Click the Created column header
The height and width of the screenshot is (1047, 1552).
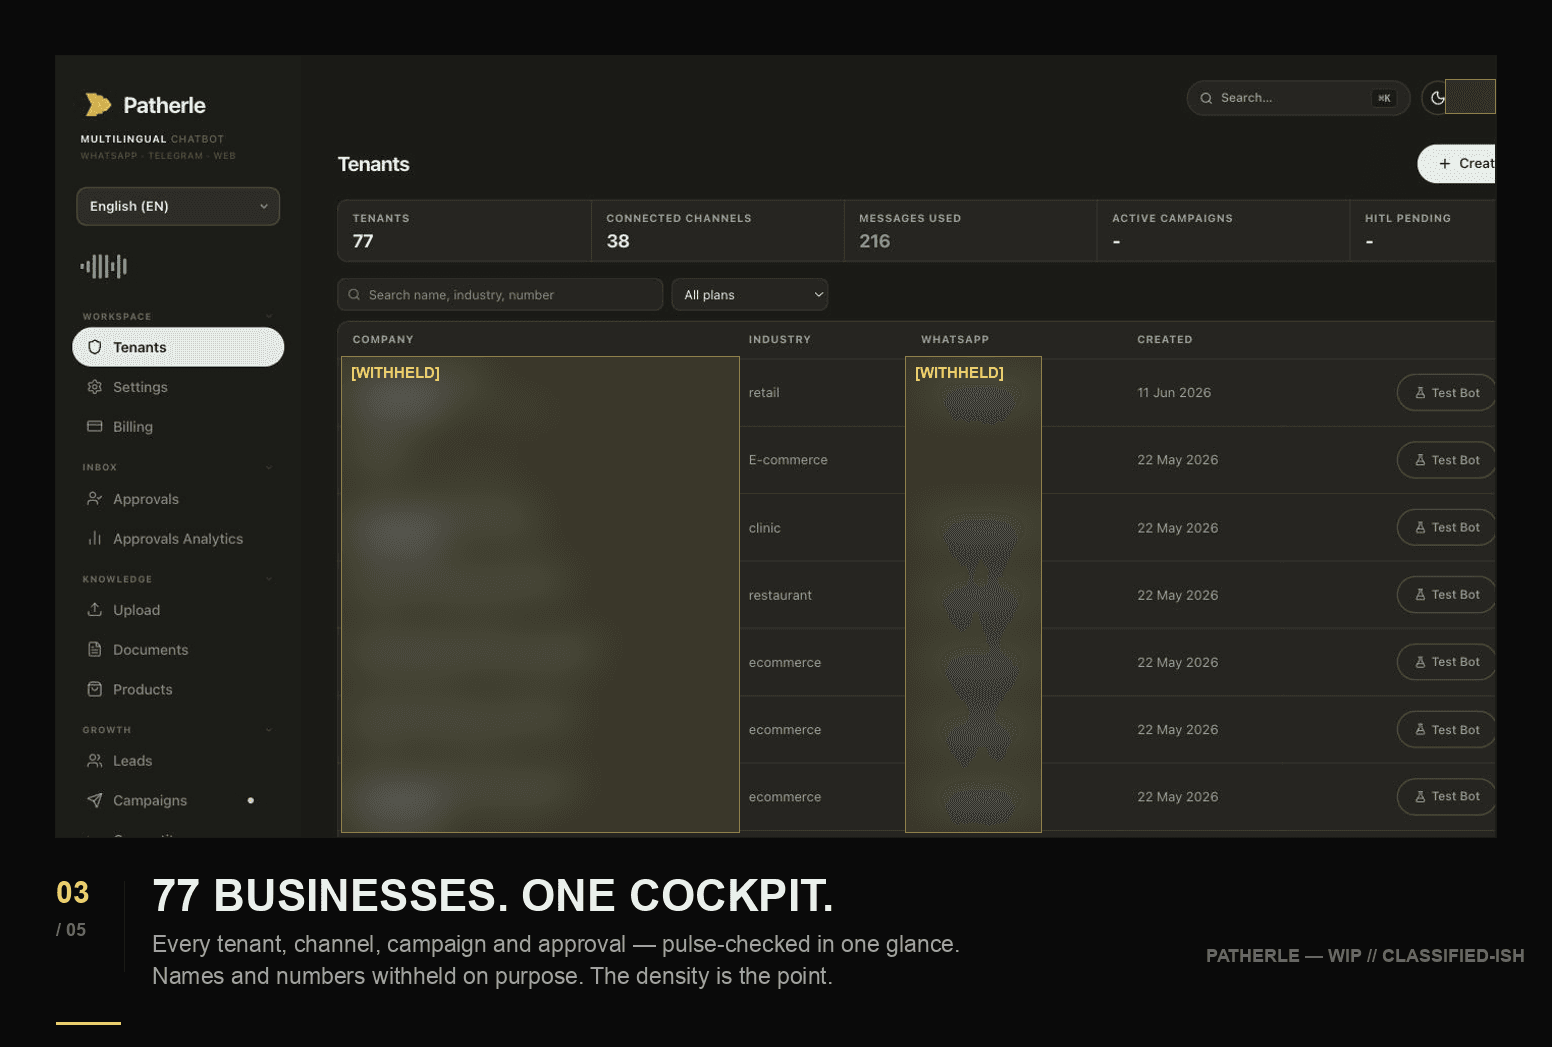point(1165,340)
